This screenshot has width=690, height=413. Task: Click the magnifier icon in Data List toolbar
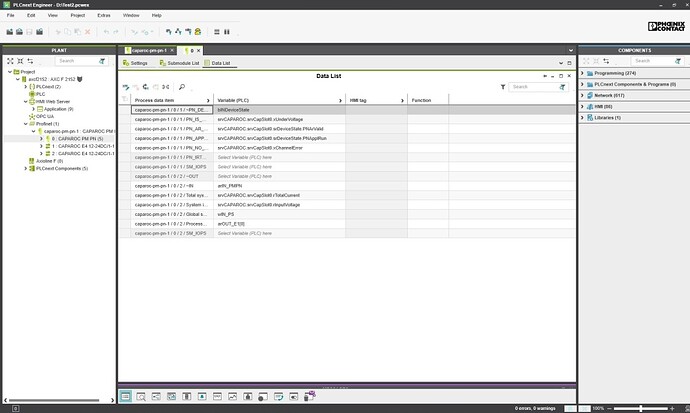(x=182, y=87)
